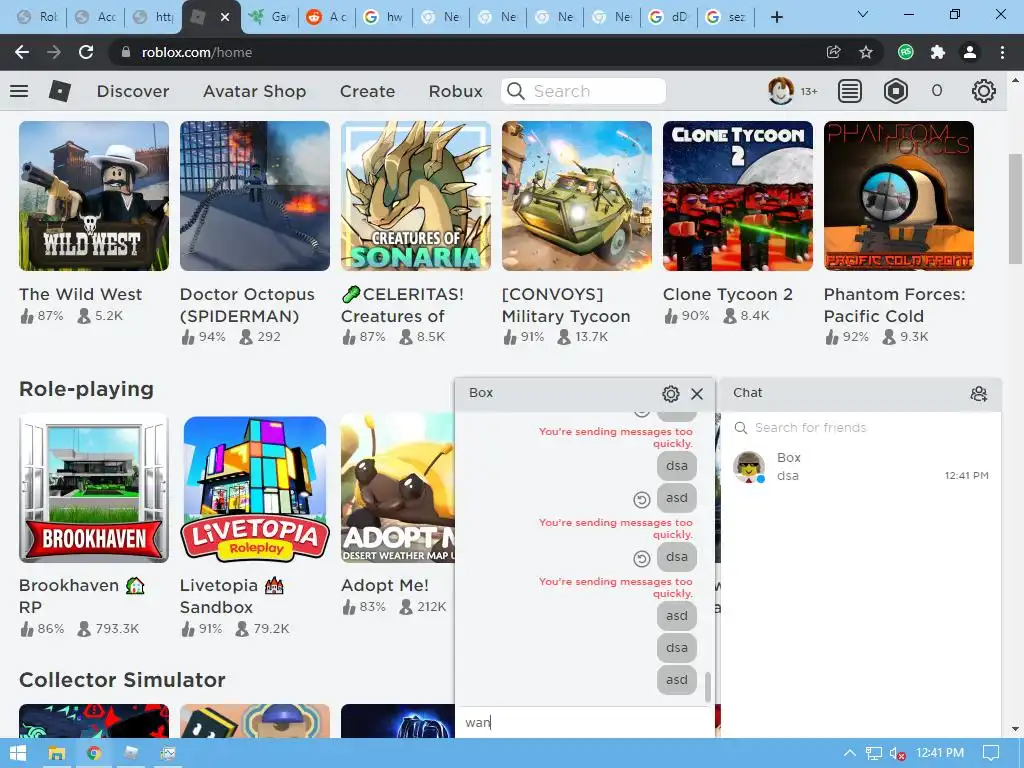Click the page vertical scrollbar

1014,209
